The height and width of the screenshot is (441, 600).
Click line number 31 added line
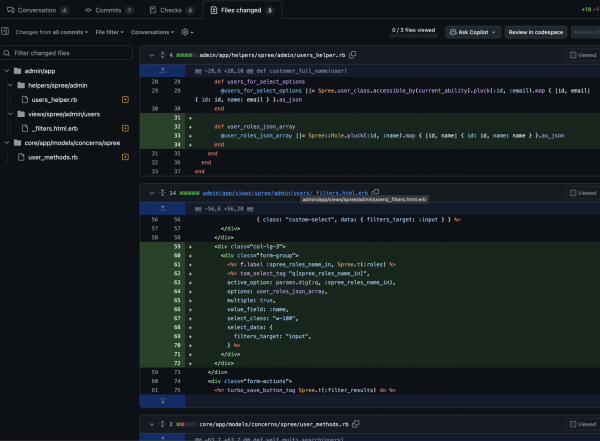[177, 118]
